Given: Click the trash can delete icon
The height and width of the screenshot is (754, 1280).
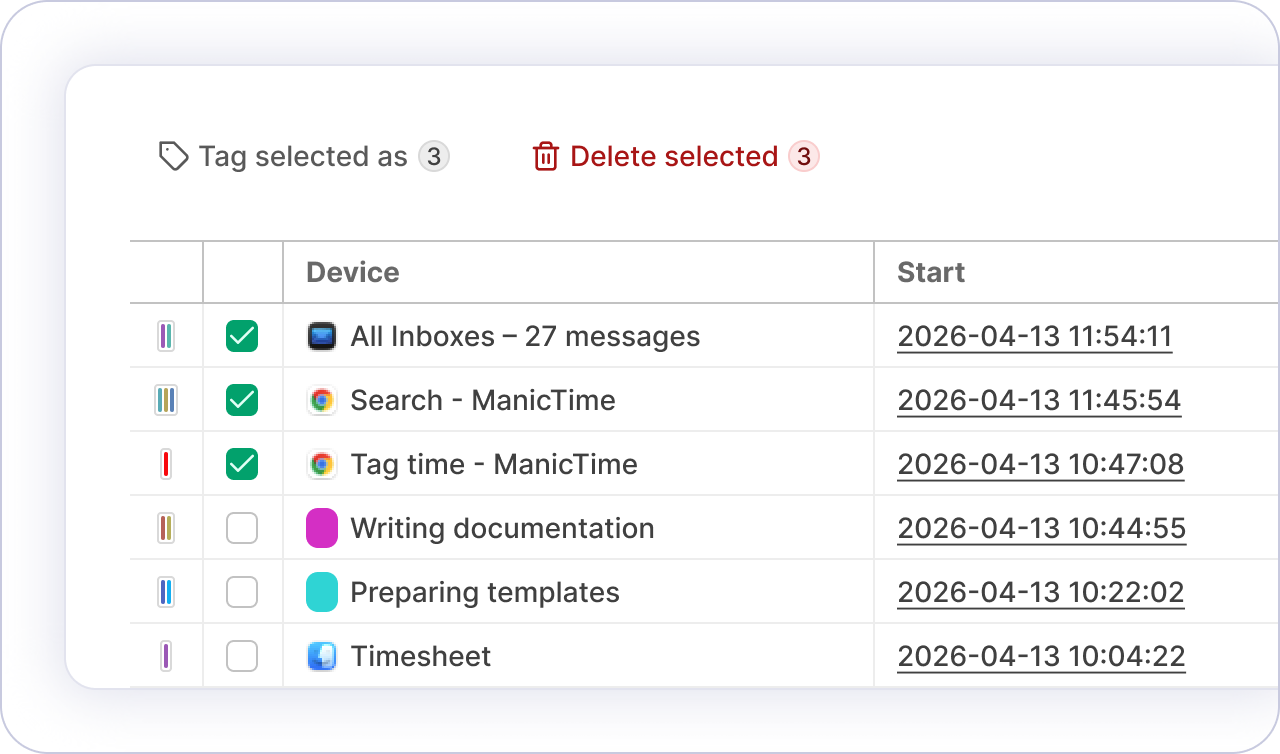Looking at the screenshot, I should coord(545,157).
